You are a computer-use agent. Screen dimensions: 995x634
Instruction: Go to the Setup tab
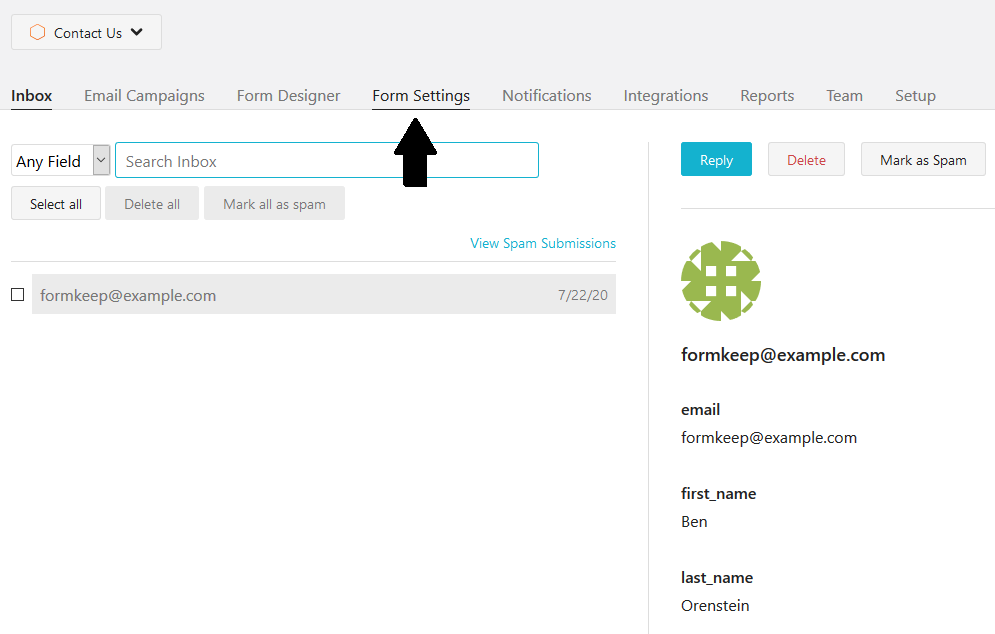(x=915, y=96)
